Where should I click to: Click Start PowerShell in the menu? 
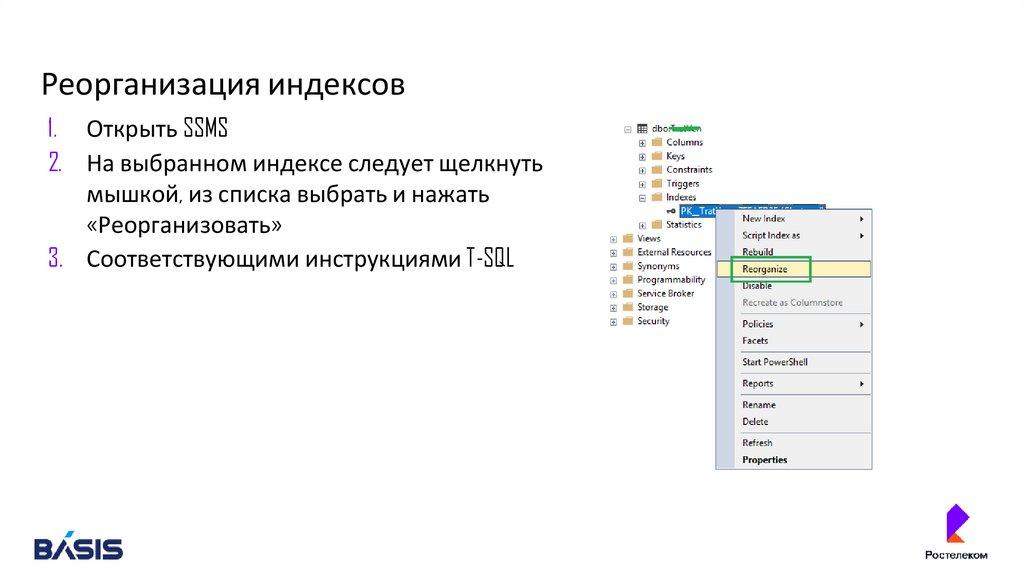pos(774,362)
